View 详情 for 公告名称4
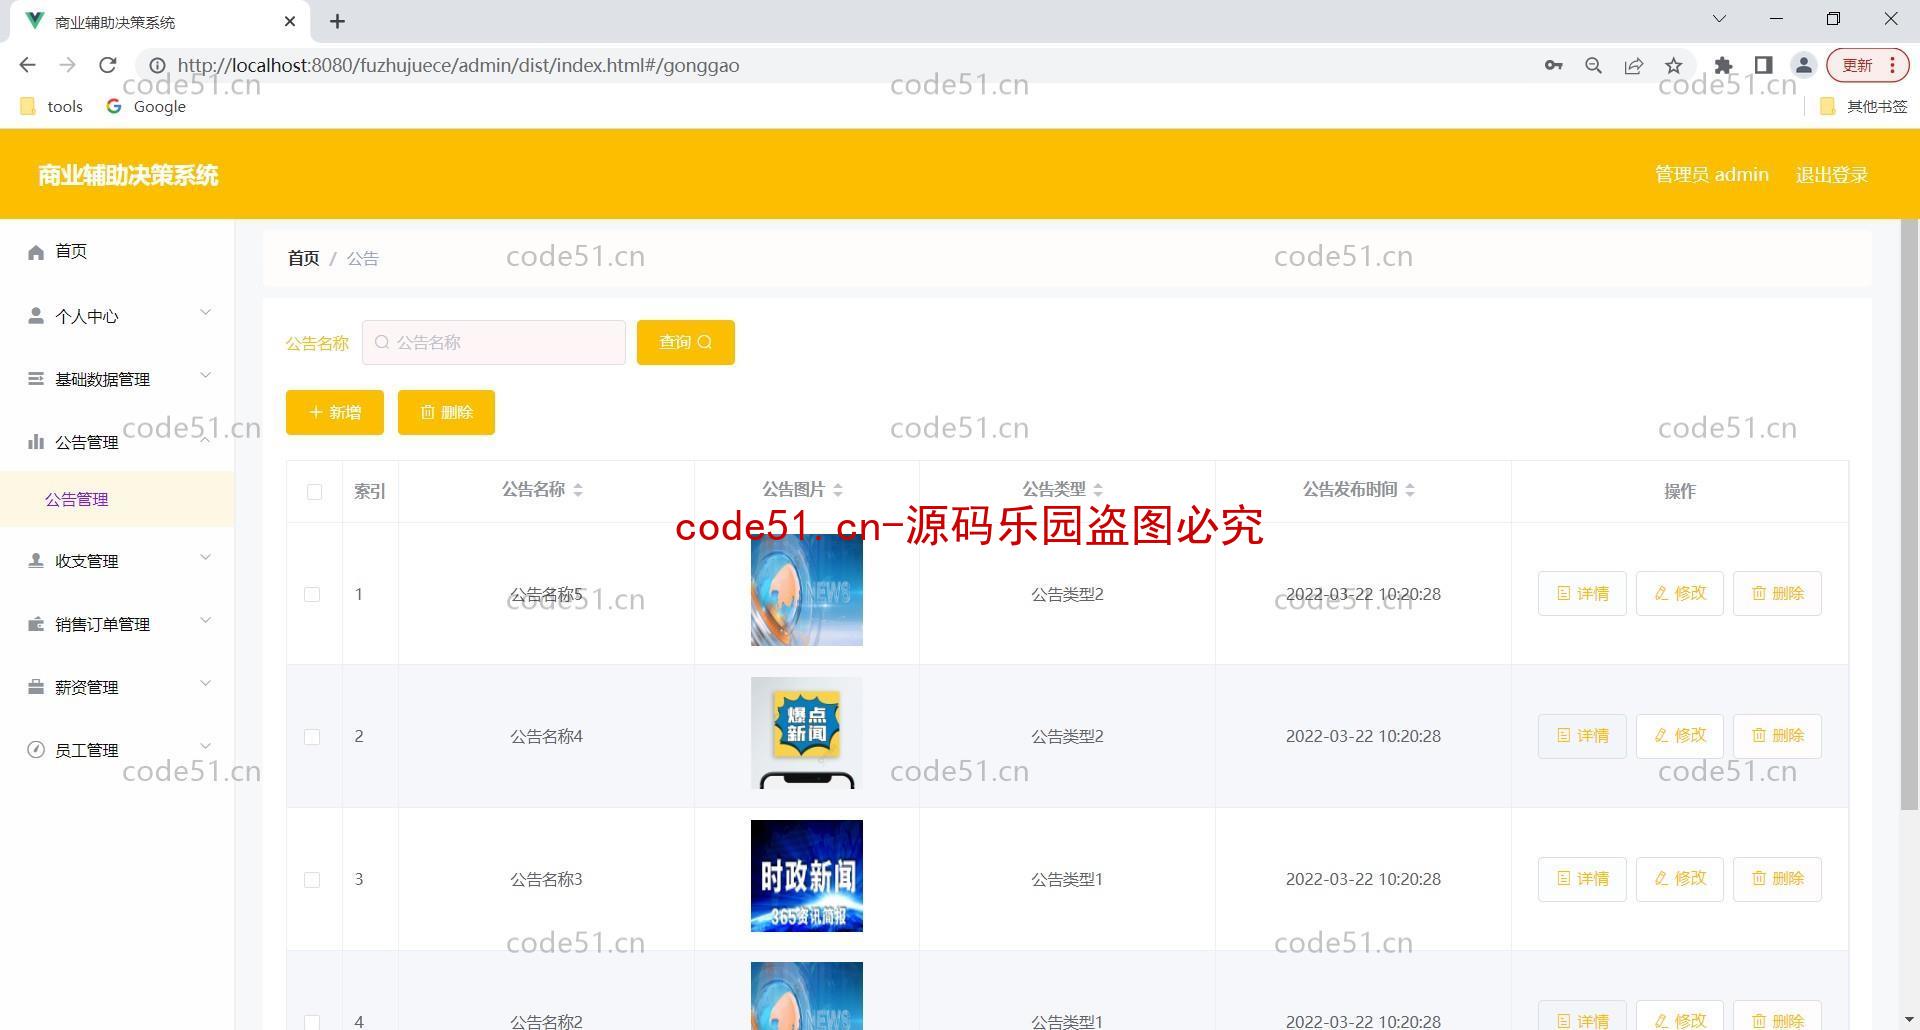The height and width of the screenshot is (1030, 1920). coord(1582,736)
